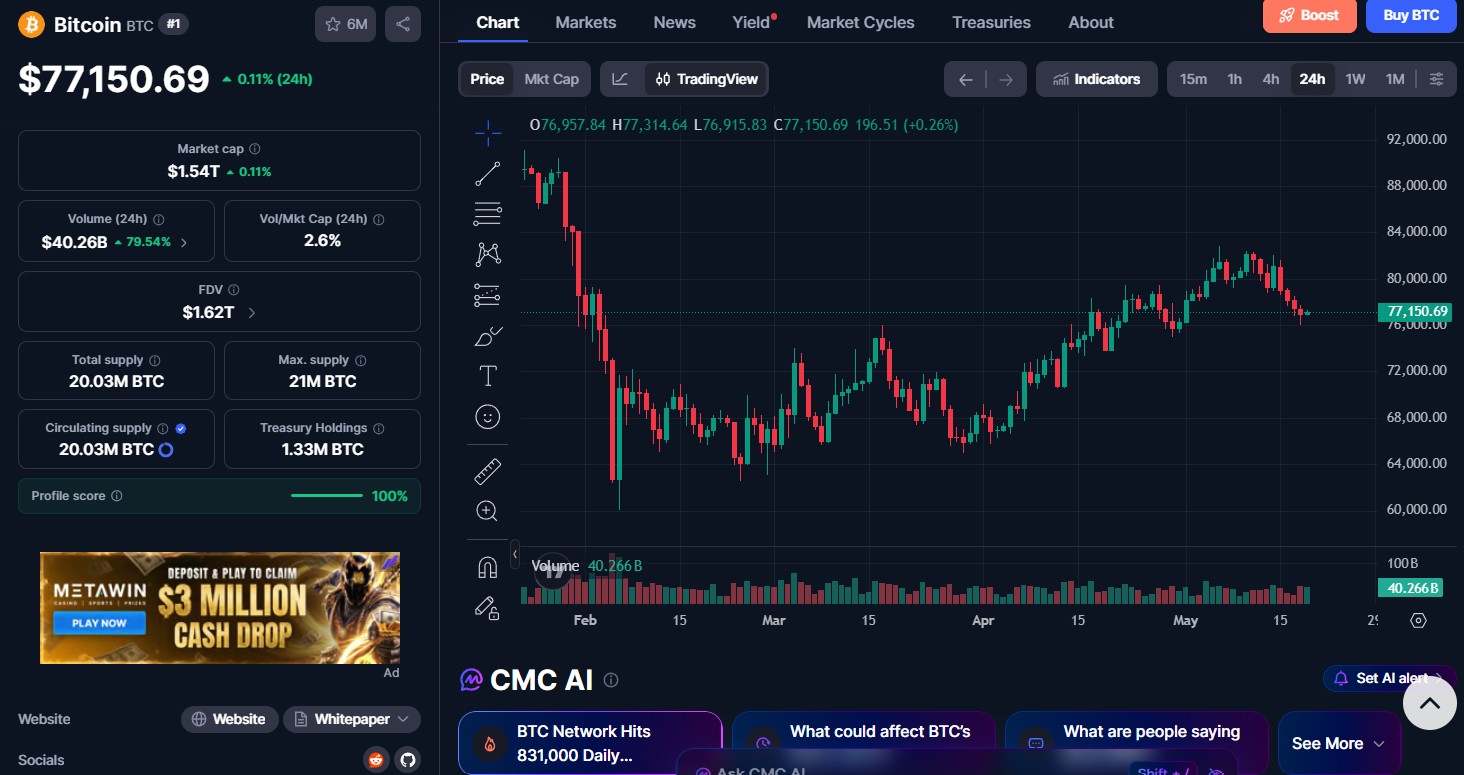Open the forecasting and measurement tool
This screenshot has height=775, width=1464.
click(488, 295)
